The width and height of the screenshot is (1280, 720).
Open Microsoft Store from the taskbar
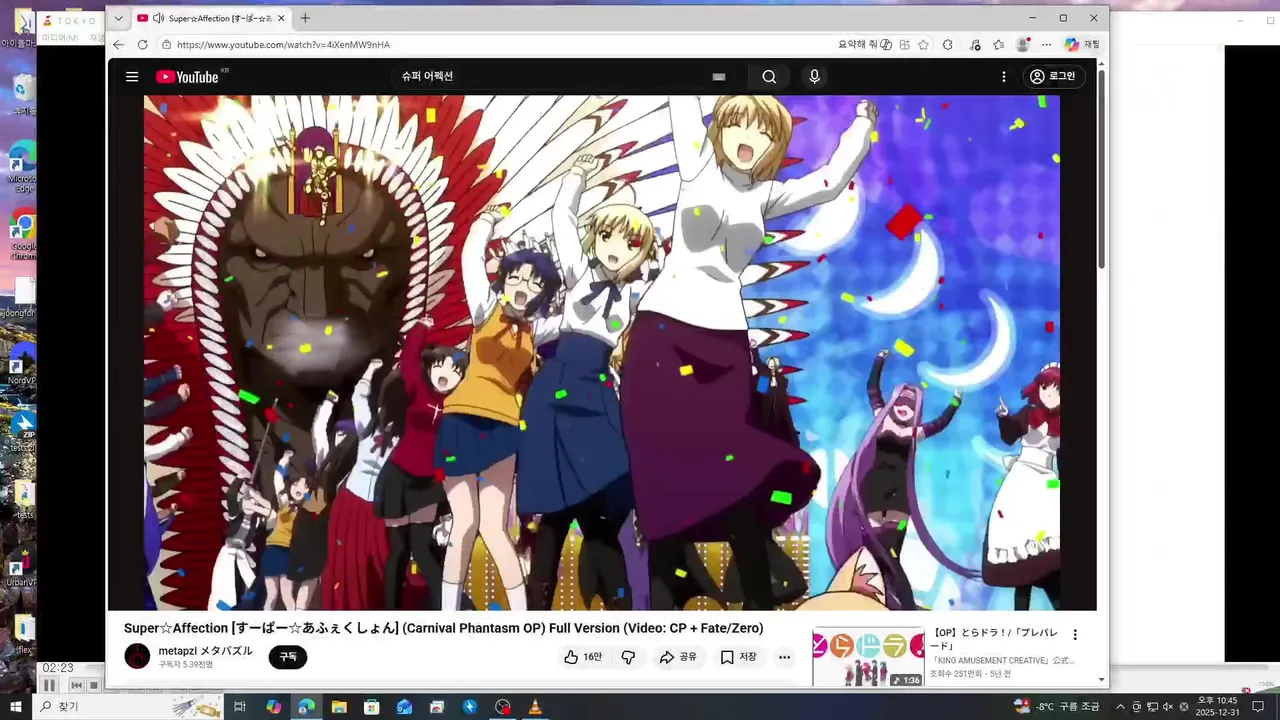coord(372,707)
